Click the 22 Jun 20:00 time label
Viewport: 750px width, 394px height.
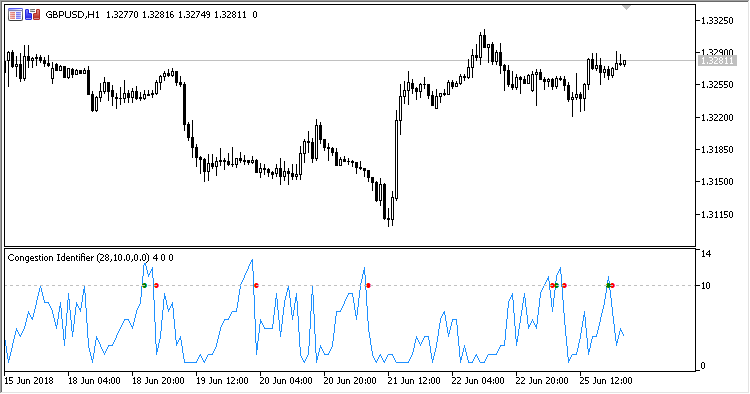[542, 381]
